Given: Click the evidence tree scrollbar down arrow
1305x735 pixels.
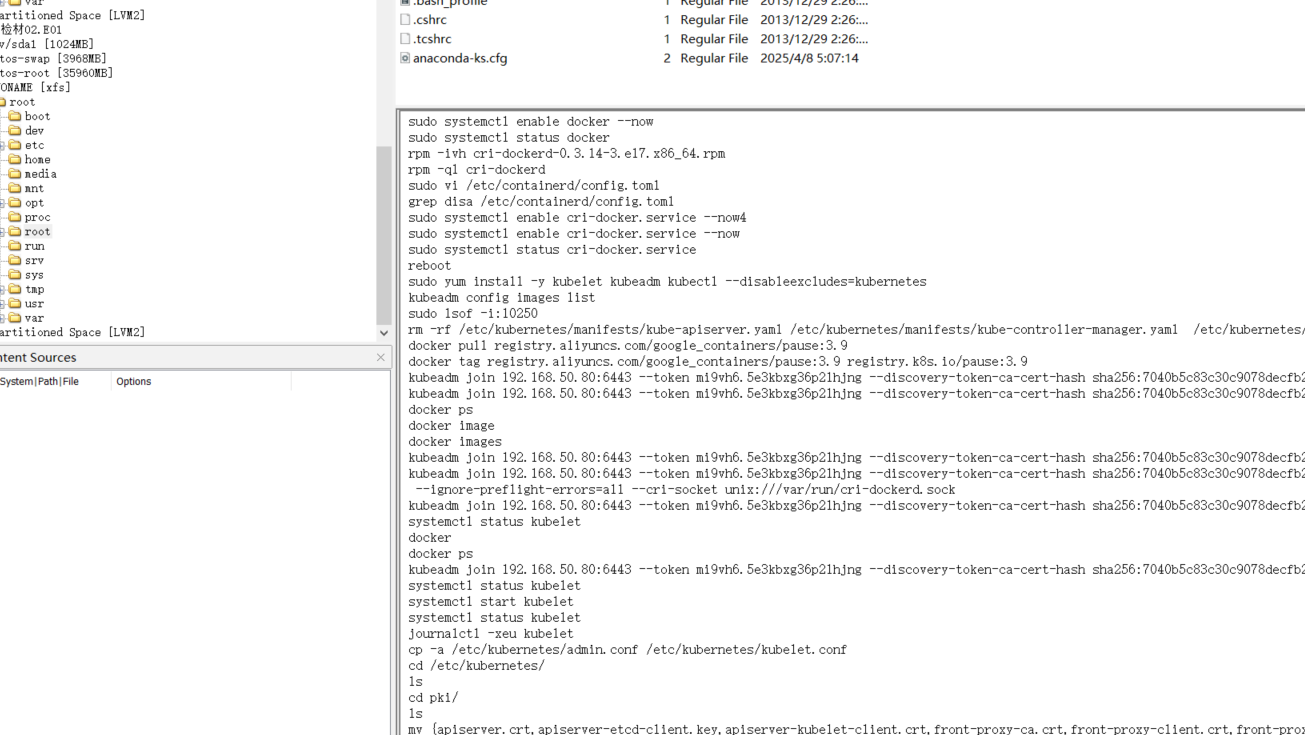Looking at the screenshot, I should [x=384, y=333].
